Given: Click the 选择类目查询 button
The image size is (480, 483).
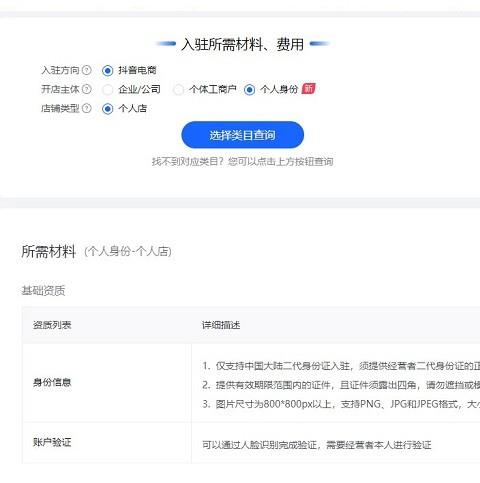Looking at the screenshot, I should pos(242,135).
